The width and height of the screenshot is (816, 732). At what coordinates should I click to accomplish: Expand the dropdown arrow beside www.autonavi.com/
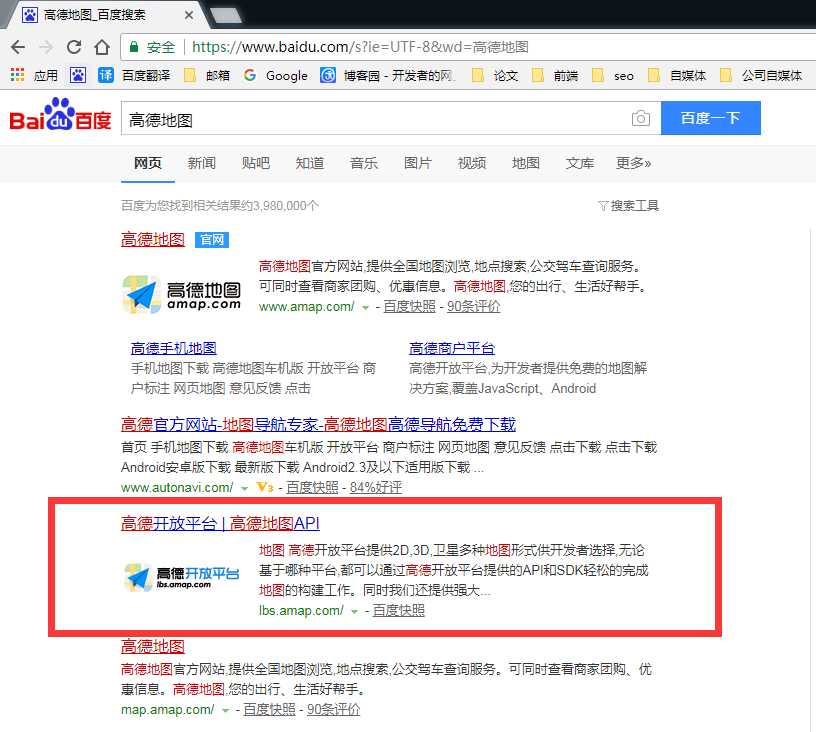[245, 489]
